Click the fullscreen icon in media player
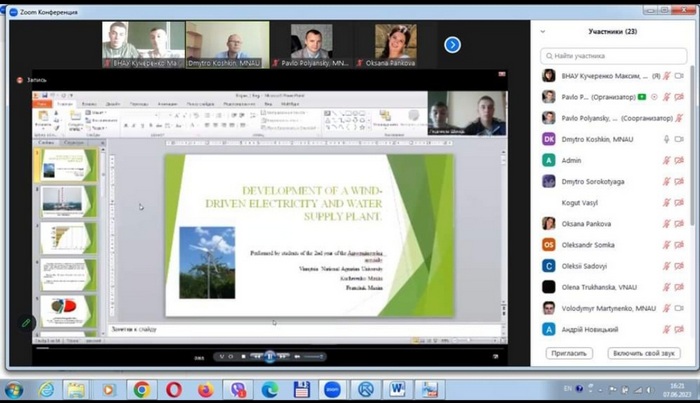700x403 pixels. point(495,357)
